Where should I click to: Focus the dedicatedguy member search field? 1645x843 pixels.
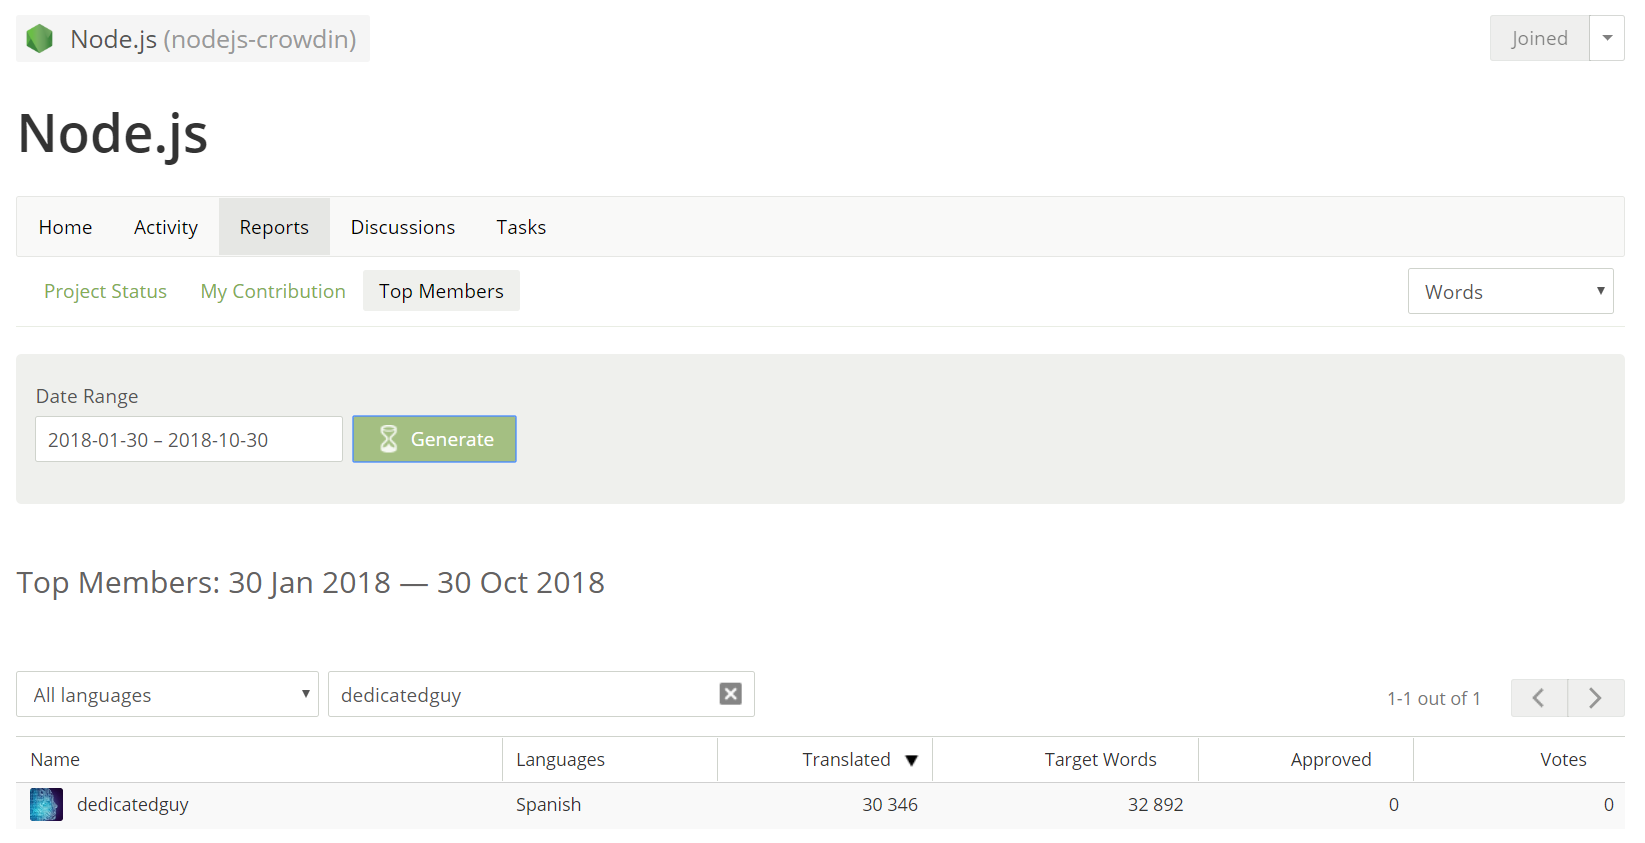(541, 694)
